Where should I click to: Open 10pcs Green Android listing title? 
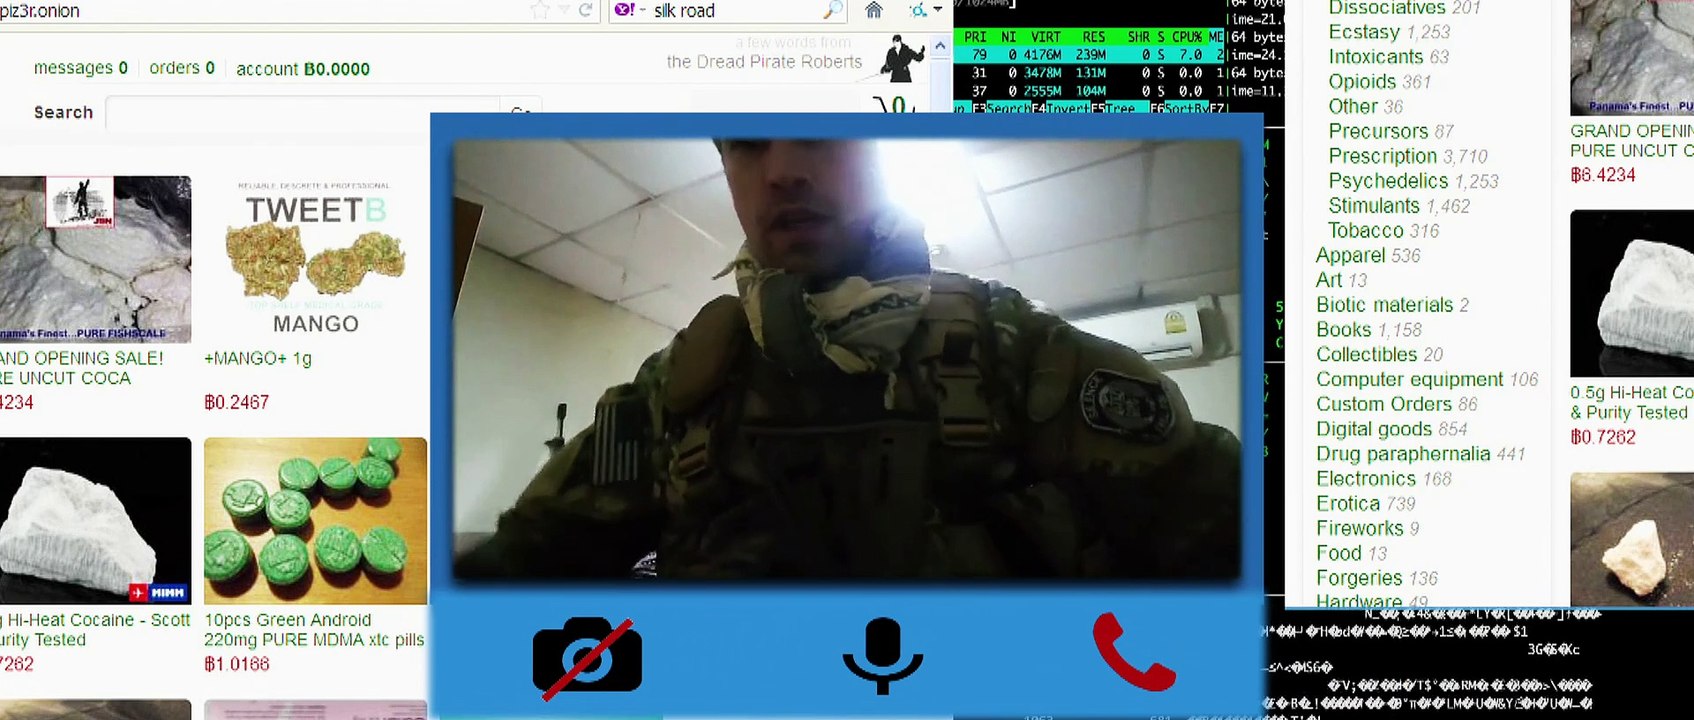tap(314, 630)
